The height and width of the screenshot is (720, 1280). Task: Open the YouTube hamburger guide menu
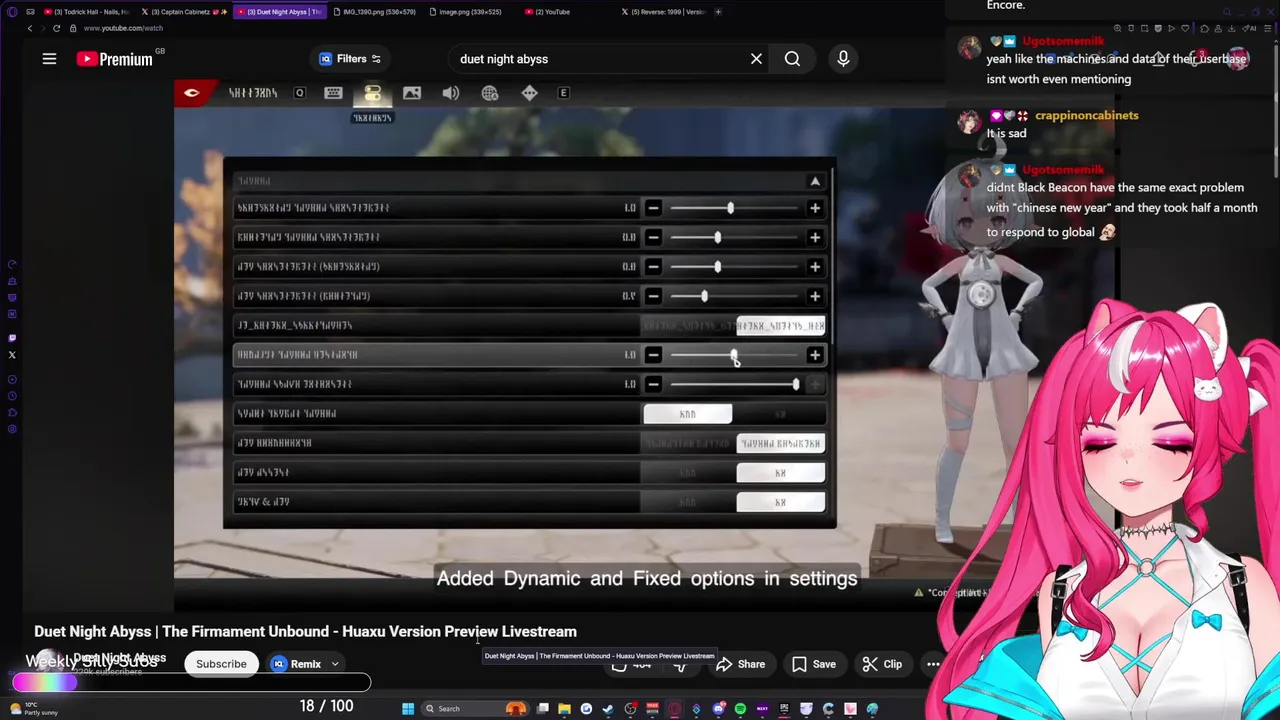(49, 59)
